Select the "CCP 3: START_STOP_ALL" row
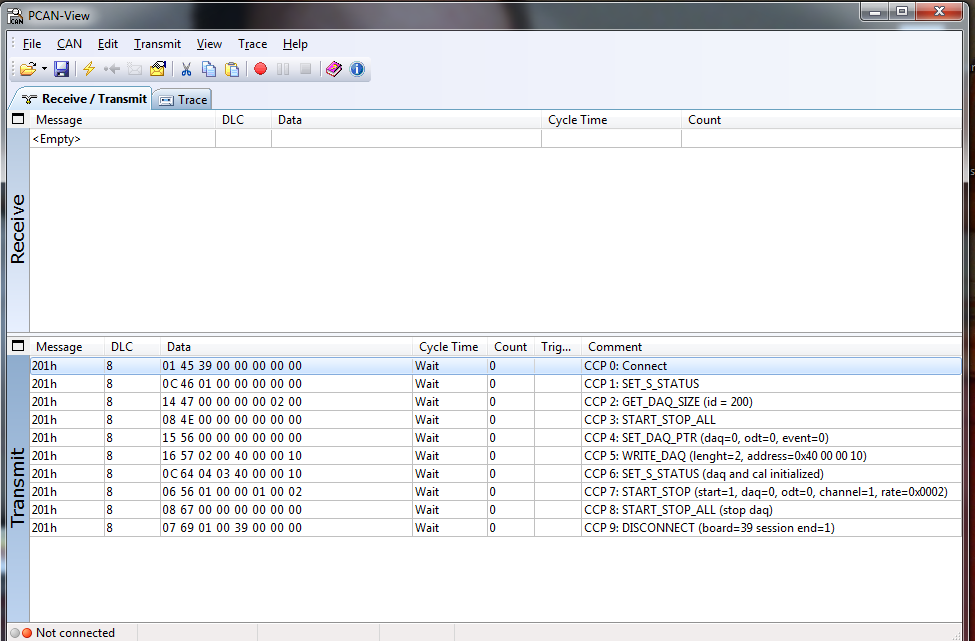This screenshot has height=641, width=975. (x=496, y=420)
